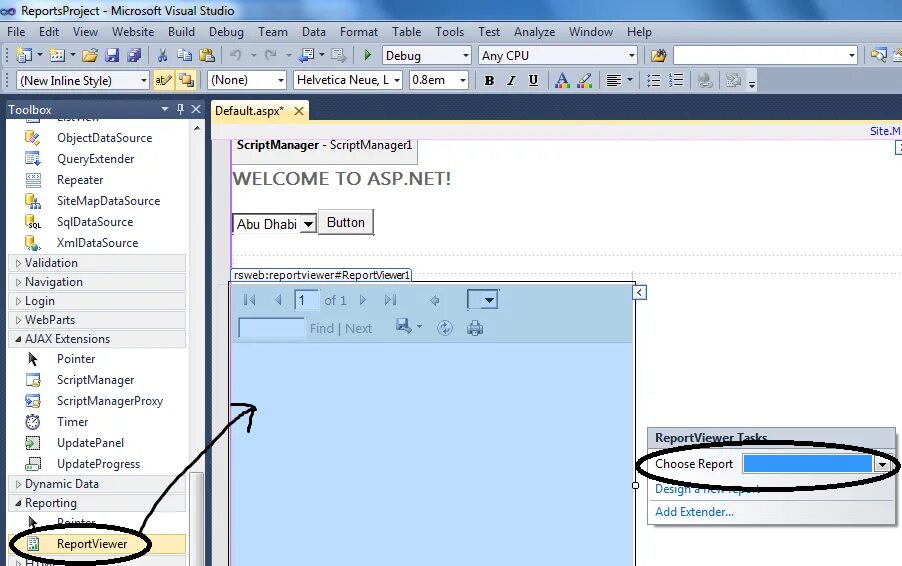Image resolution: width=902 pixels, height=566 pixels.
Task: Click the Paste clipboard icon
Action: [207, 55]
